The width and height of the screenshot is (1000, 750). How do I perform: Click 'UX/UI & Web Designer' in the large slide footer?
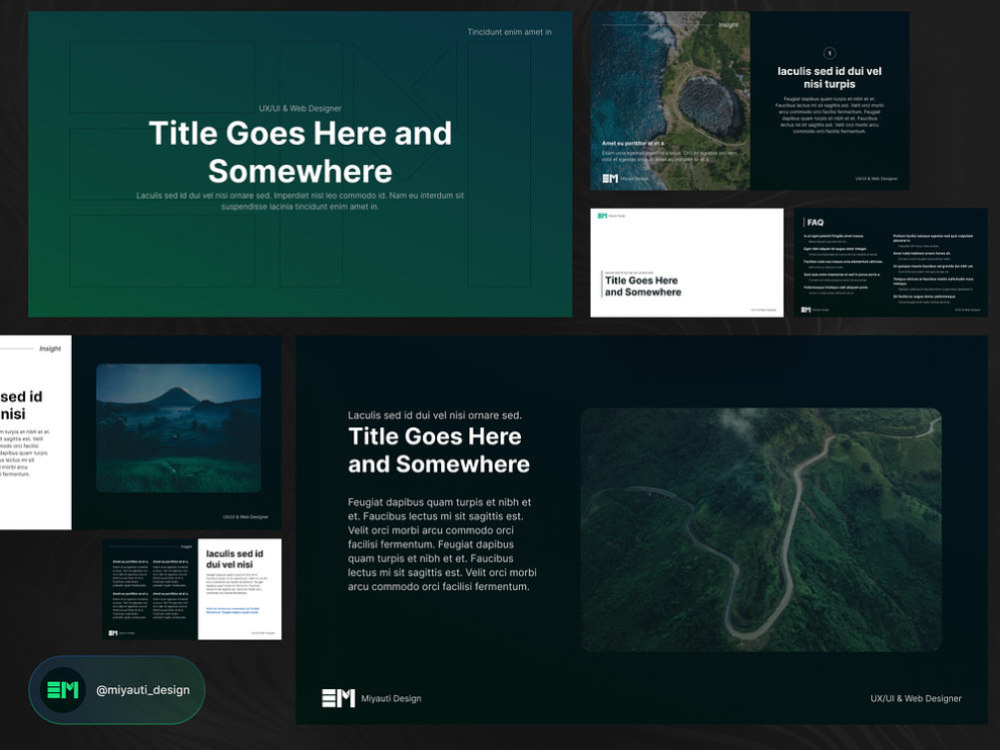(x=916, y=698)
